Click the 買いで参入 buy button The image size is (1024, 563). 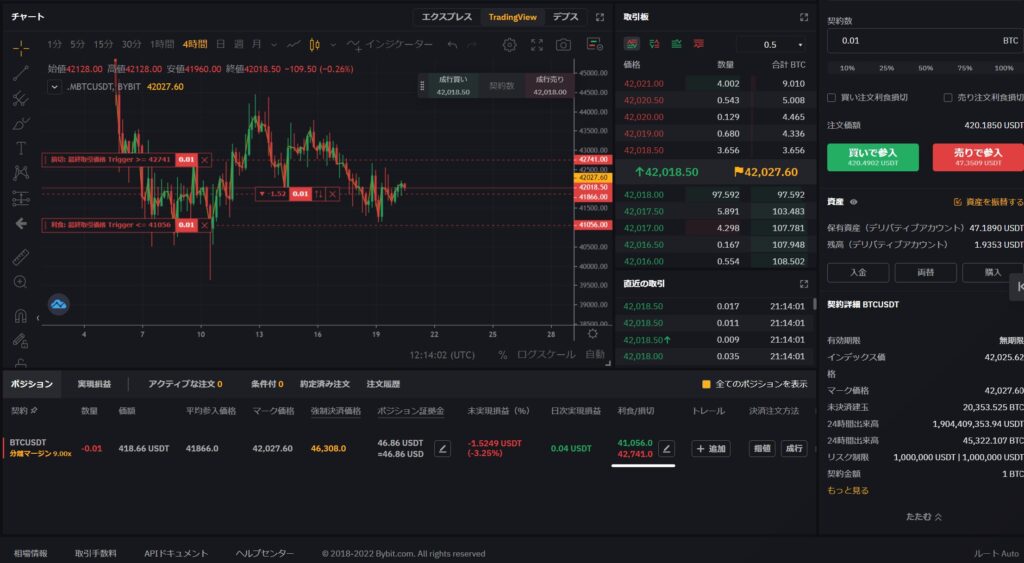click(x=872, y=157)
